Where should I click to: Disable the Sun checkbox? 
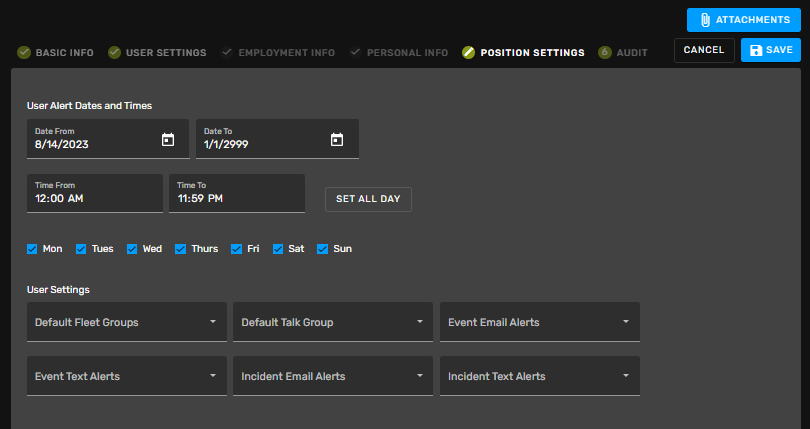(322, 249)
